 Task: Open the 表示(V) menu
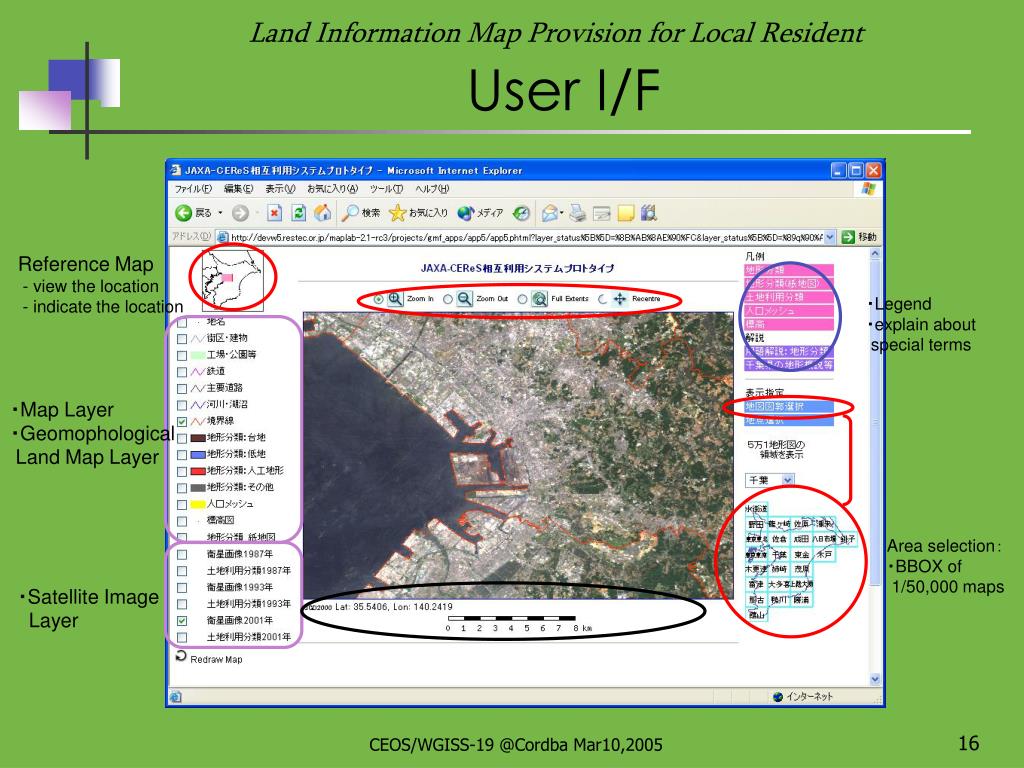point(280,189)
